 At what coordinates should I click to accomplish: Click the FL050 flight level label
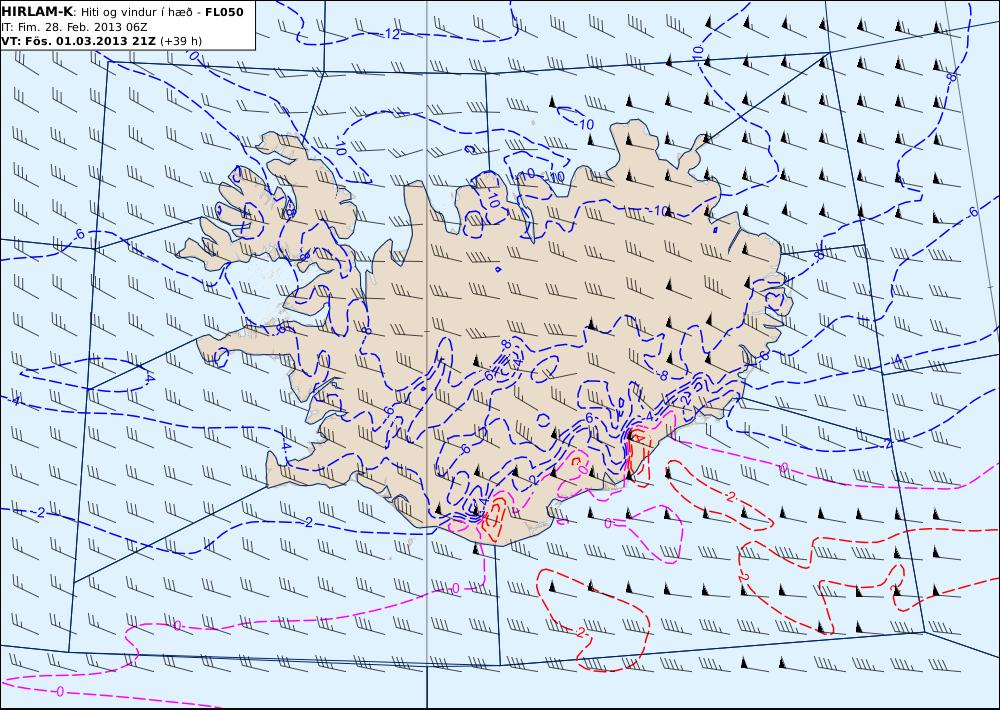click(x=223, y=11)
